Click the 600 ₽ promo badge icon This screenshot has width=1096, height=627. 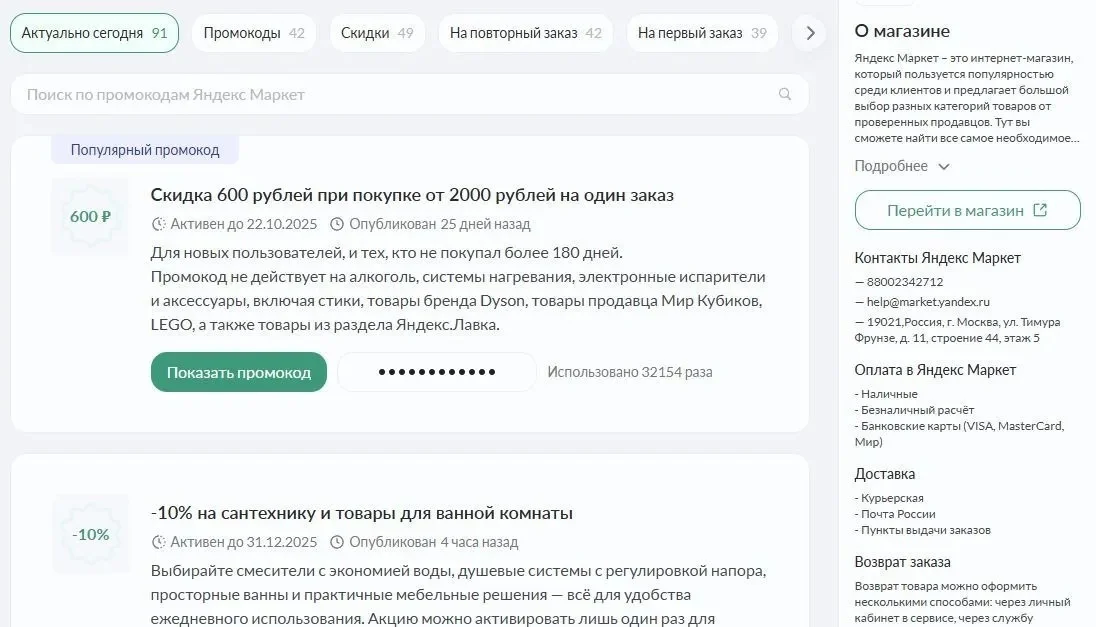(90, 216)
